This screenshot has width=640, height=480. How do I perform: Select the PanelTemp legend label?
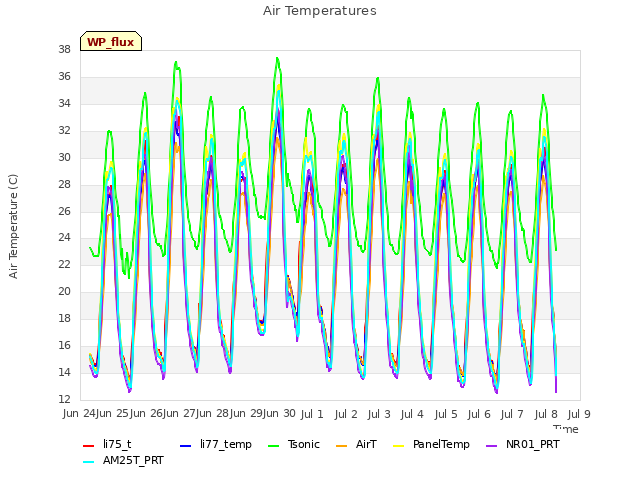pos(441,444)
